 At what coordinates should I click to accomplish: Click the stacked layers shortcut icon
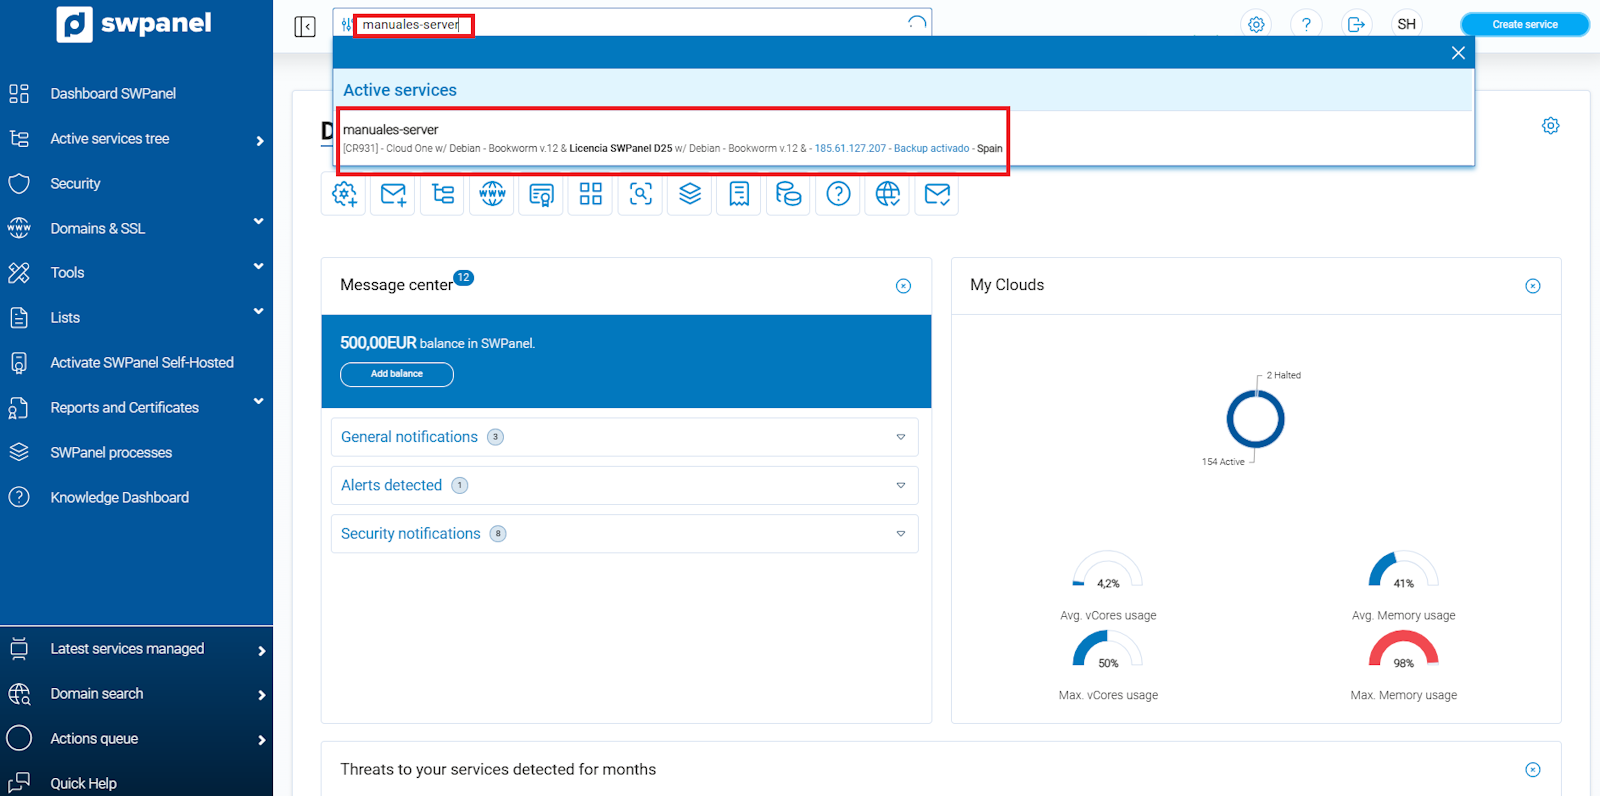click(690, 194)
